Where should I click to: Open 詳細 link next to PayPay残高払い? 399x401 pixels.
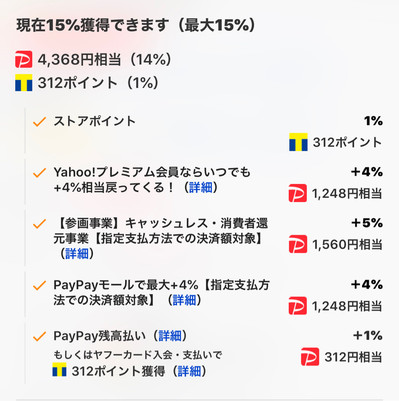(170, 336)
